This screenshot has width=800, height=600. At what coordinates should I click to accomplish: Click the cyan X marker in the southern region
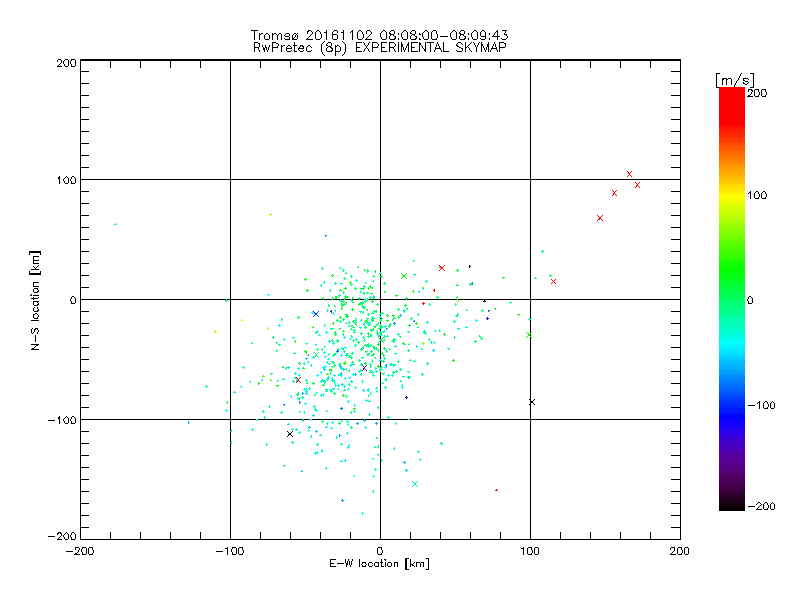415,484
